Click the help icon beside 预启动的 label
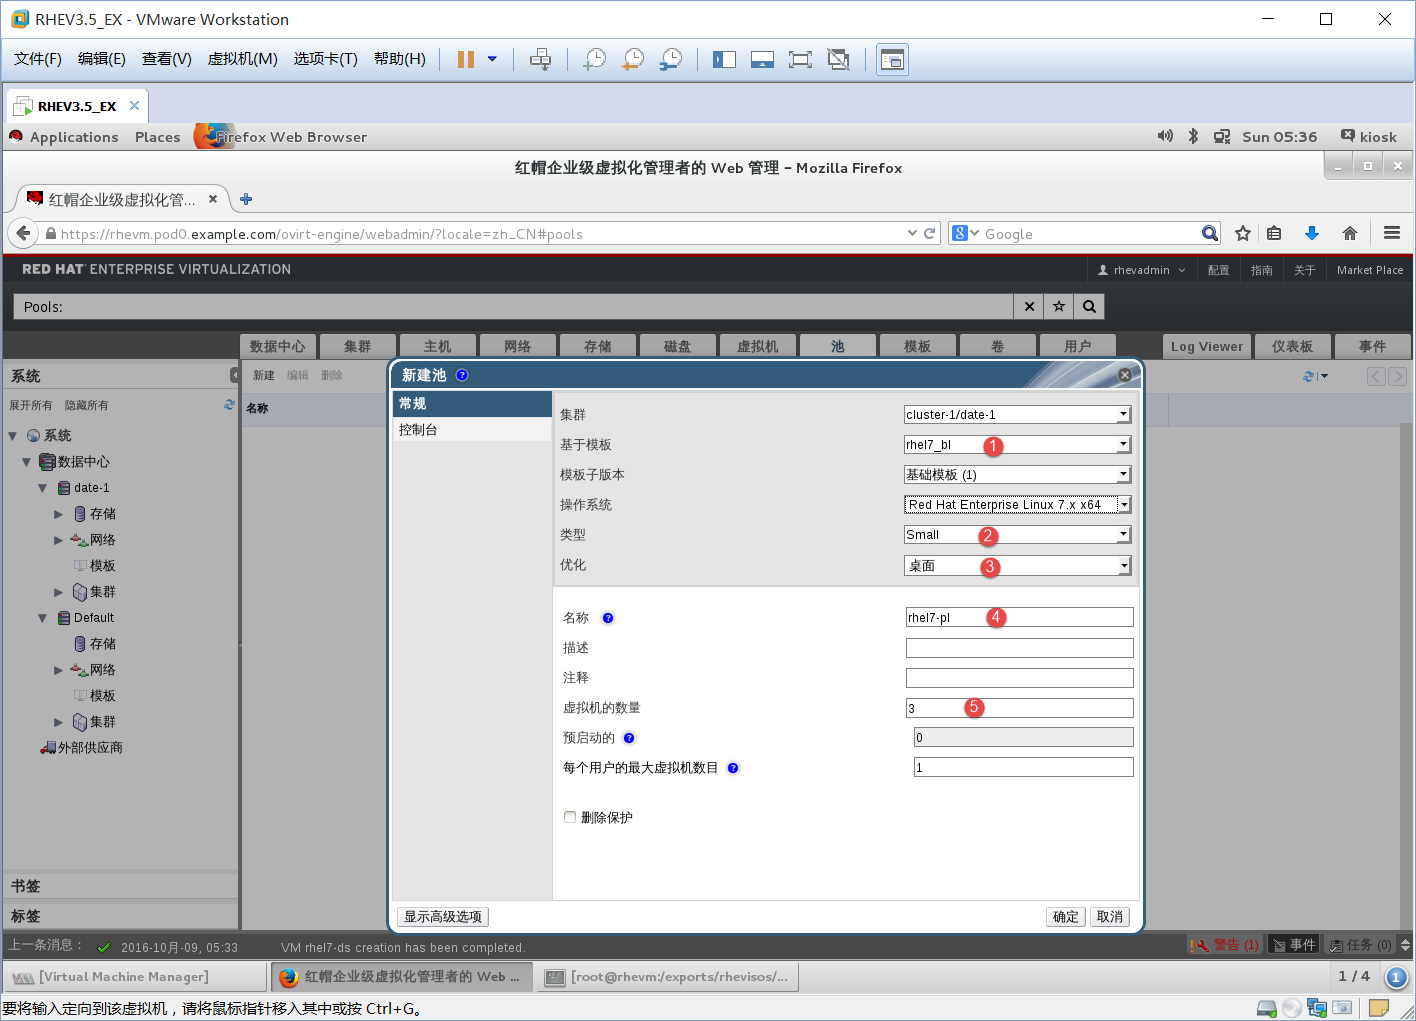Image resolution: width=1416 pixels, height=1021 pixels. coord(629,738)
